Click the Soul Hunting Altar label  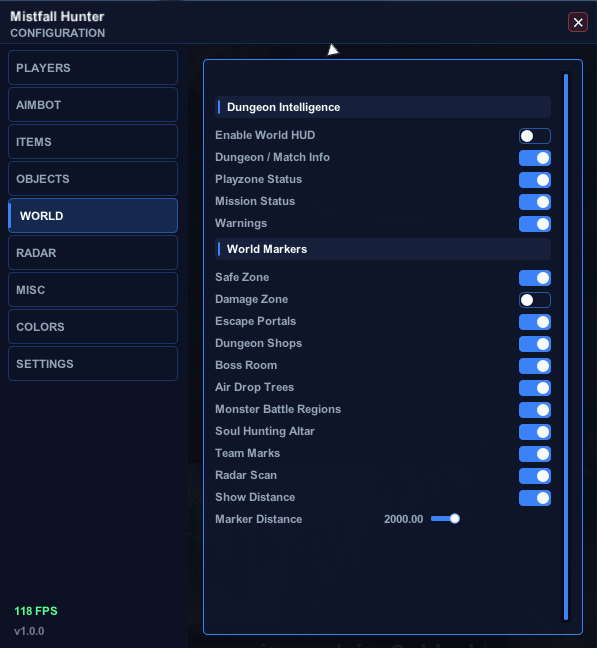point(264,431)
